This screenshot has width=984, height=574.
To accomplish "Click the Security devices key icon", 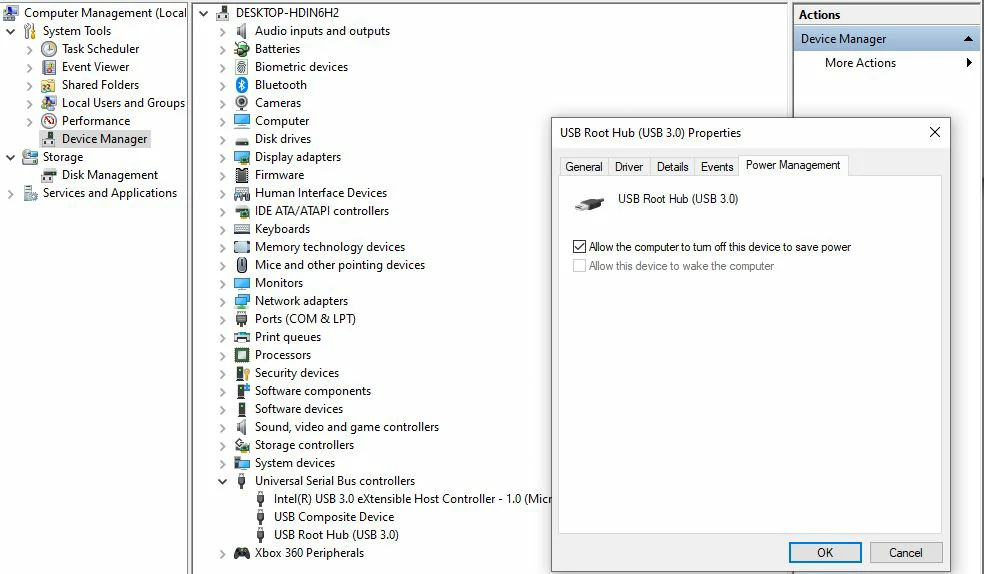I will pos(242,373).
